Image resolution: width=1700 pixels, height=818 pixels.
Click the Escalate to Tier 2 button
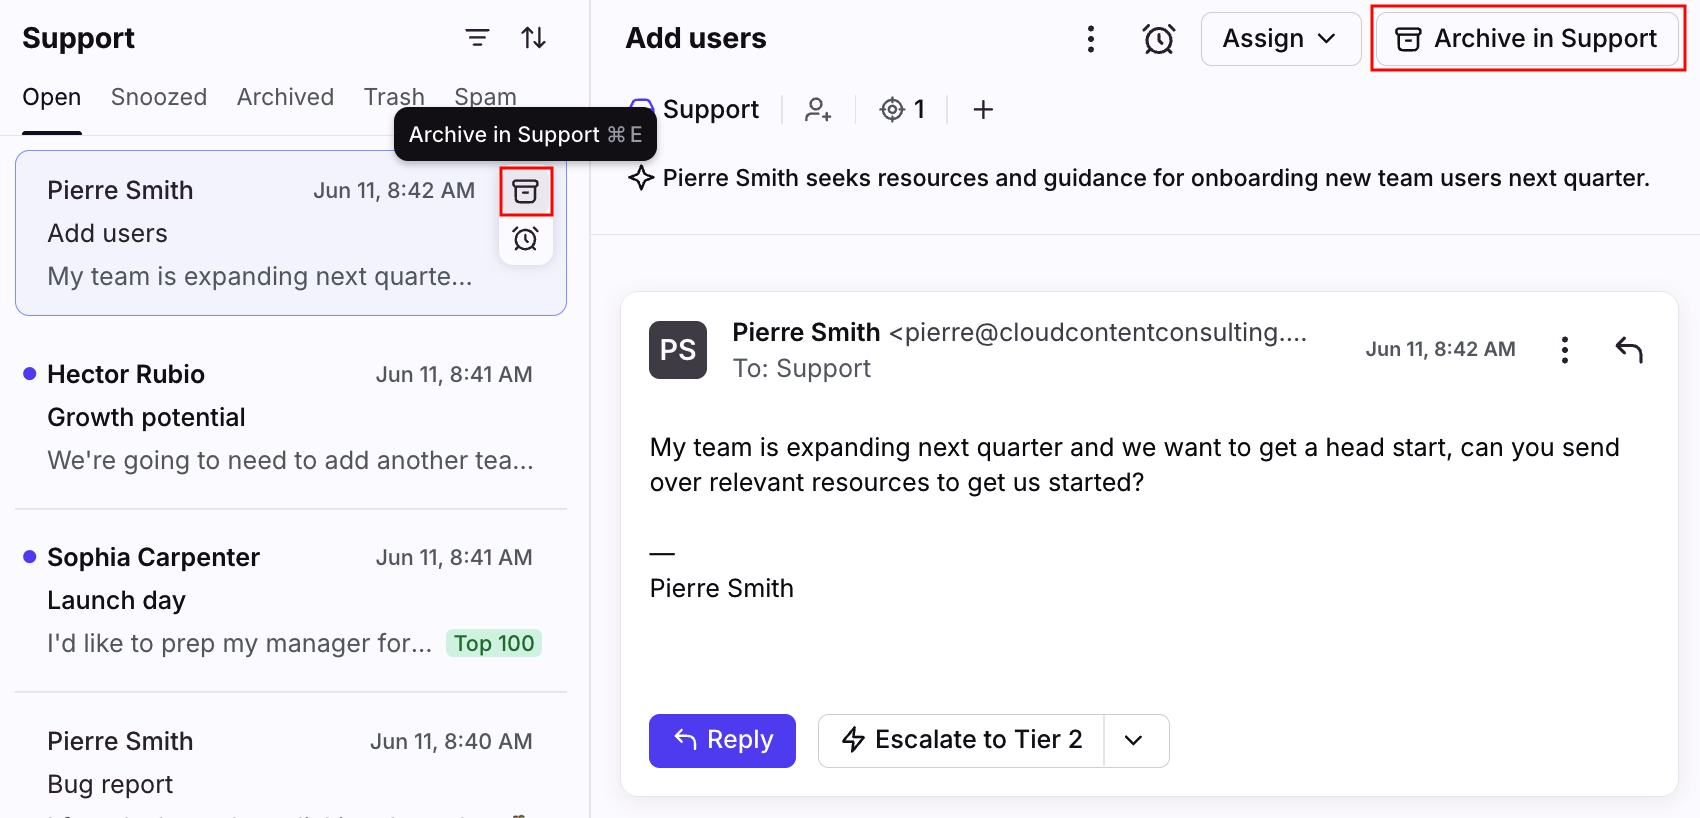[961, 741]
